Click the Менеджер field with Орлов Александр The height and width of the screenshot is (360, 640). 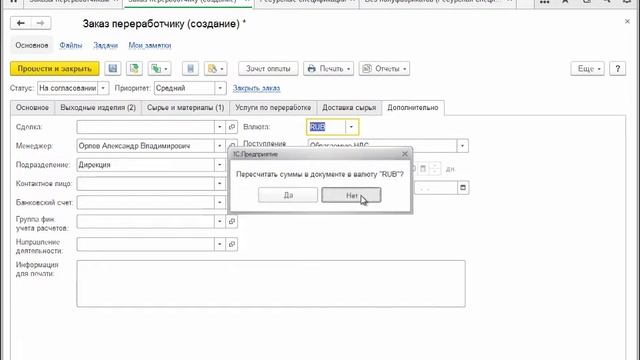pyautogui.click(x=145, y=146)
